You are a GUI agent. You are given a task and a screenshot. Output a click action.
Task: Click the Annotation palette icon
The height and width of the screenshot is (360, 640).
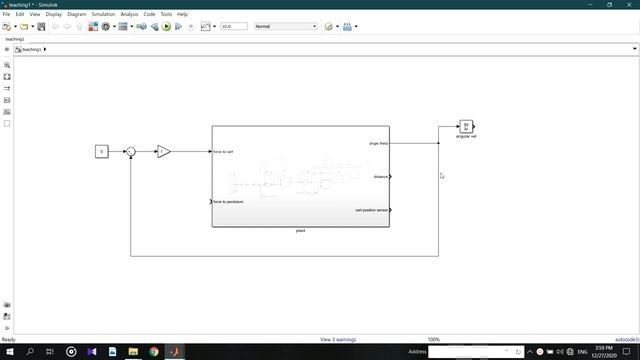7,100
